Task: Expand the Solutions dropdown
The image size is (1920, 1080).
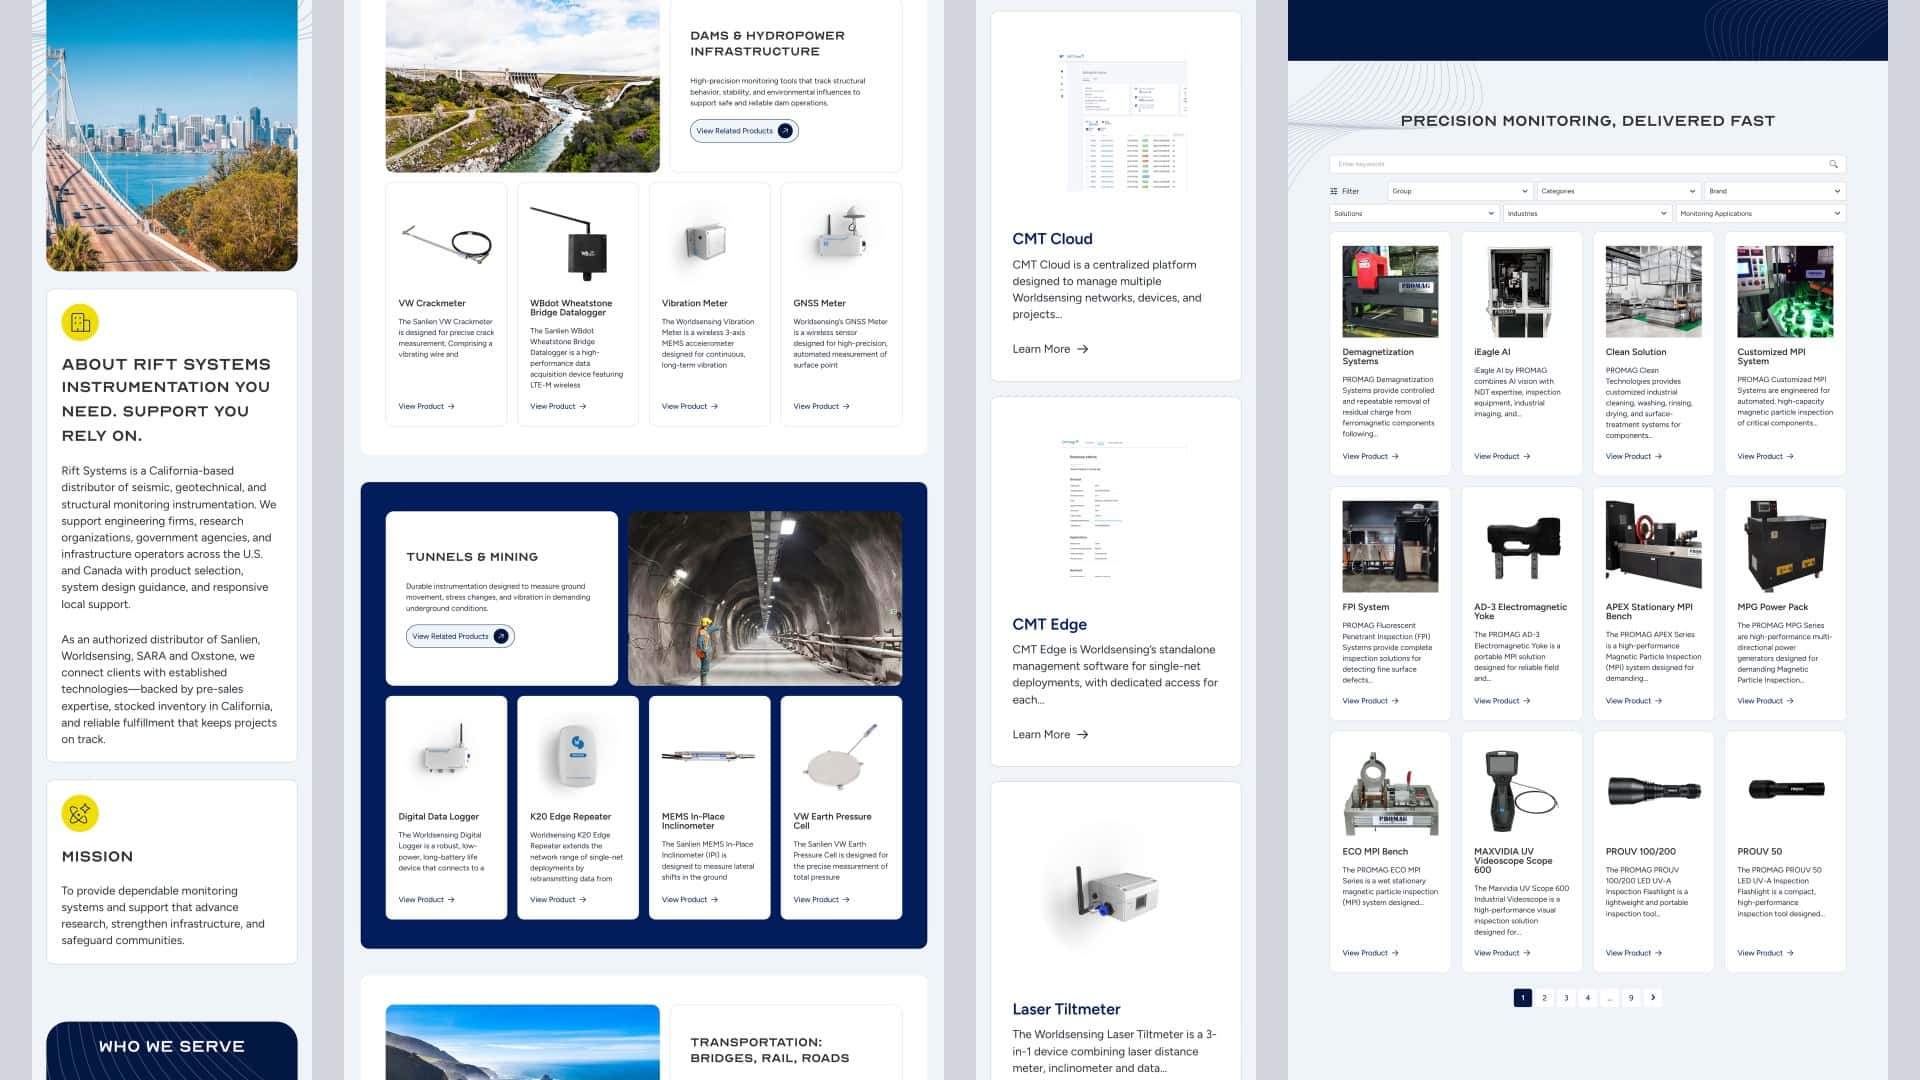Action: [x=1413, y=213]
